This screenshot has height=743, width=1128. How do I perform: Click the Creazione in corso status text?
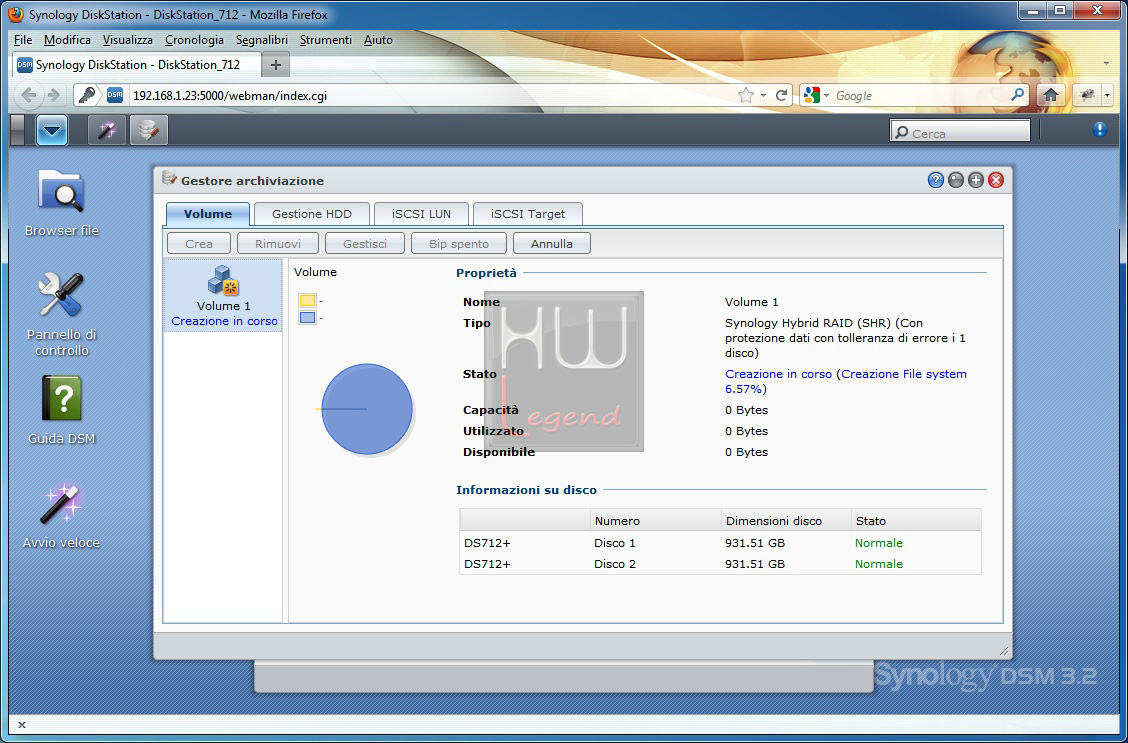(778, 374)
